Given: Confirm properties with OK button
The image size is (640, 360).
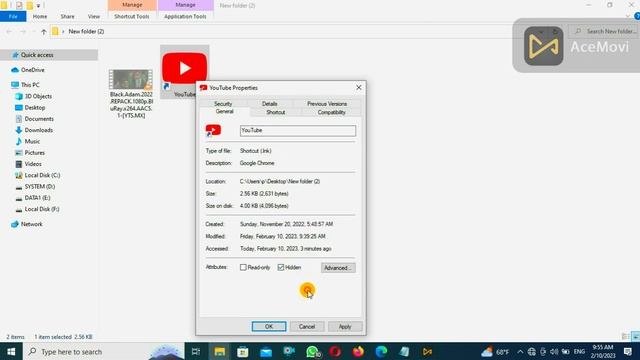Looking at the screenshot, I should click(x=269, y=327).
